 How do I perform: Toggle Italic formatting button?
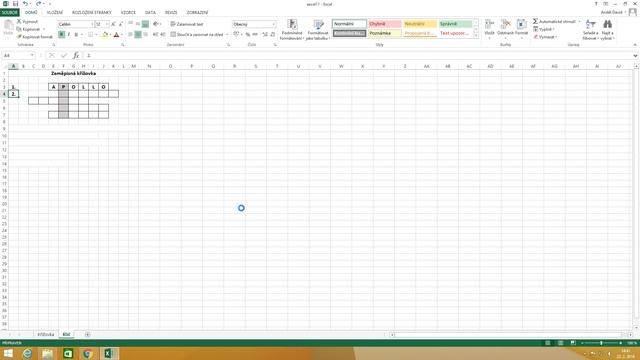[69, 35]
